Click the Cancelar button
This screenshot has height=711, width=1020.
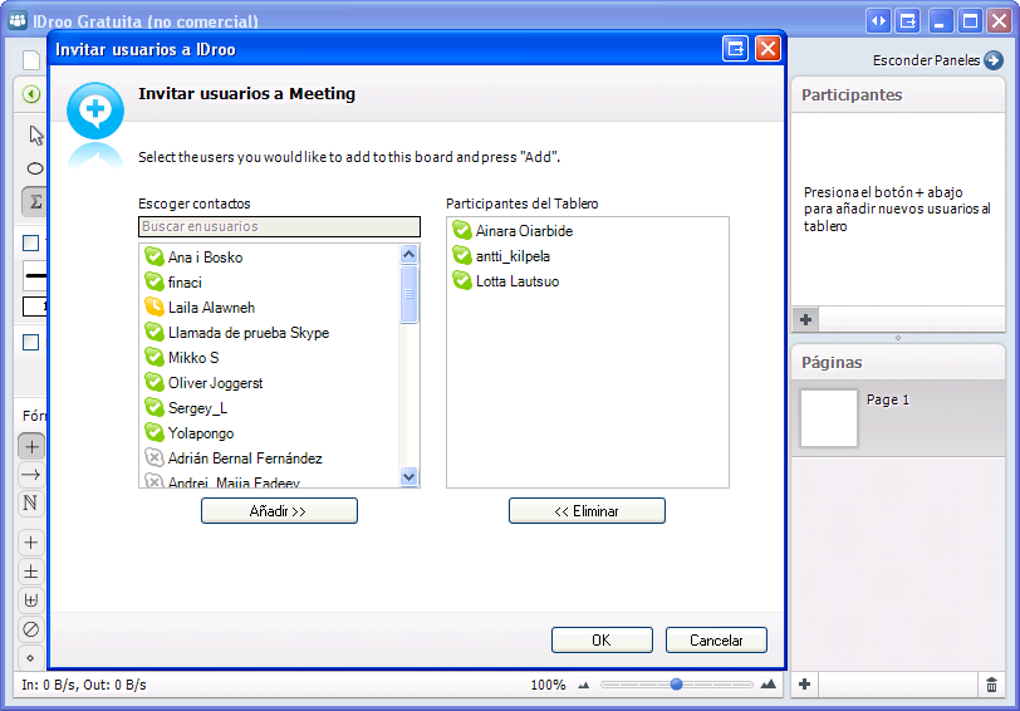[x=716, y=640]
